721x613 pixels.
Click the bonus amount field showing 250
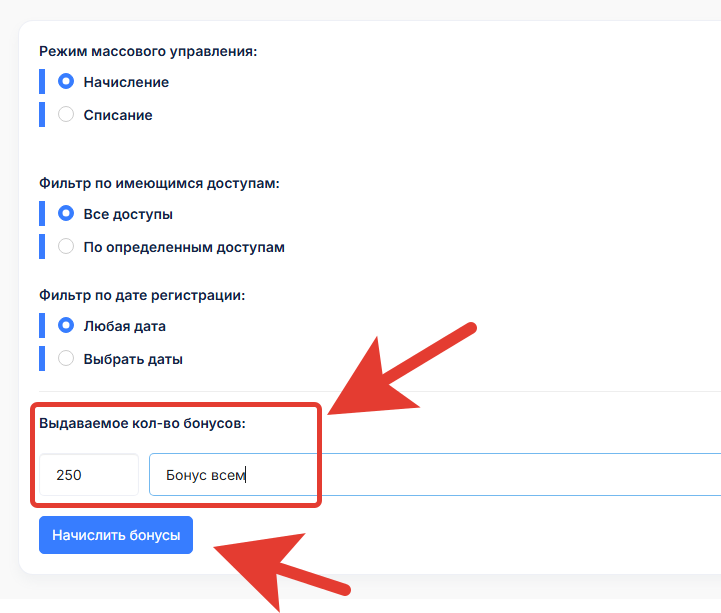[x=89, y=475]
